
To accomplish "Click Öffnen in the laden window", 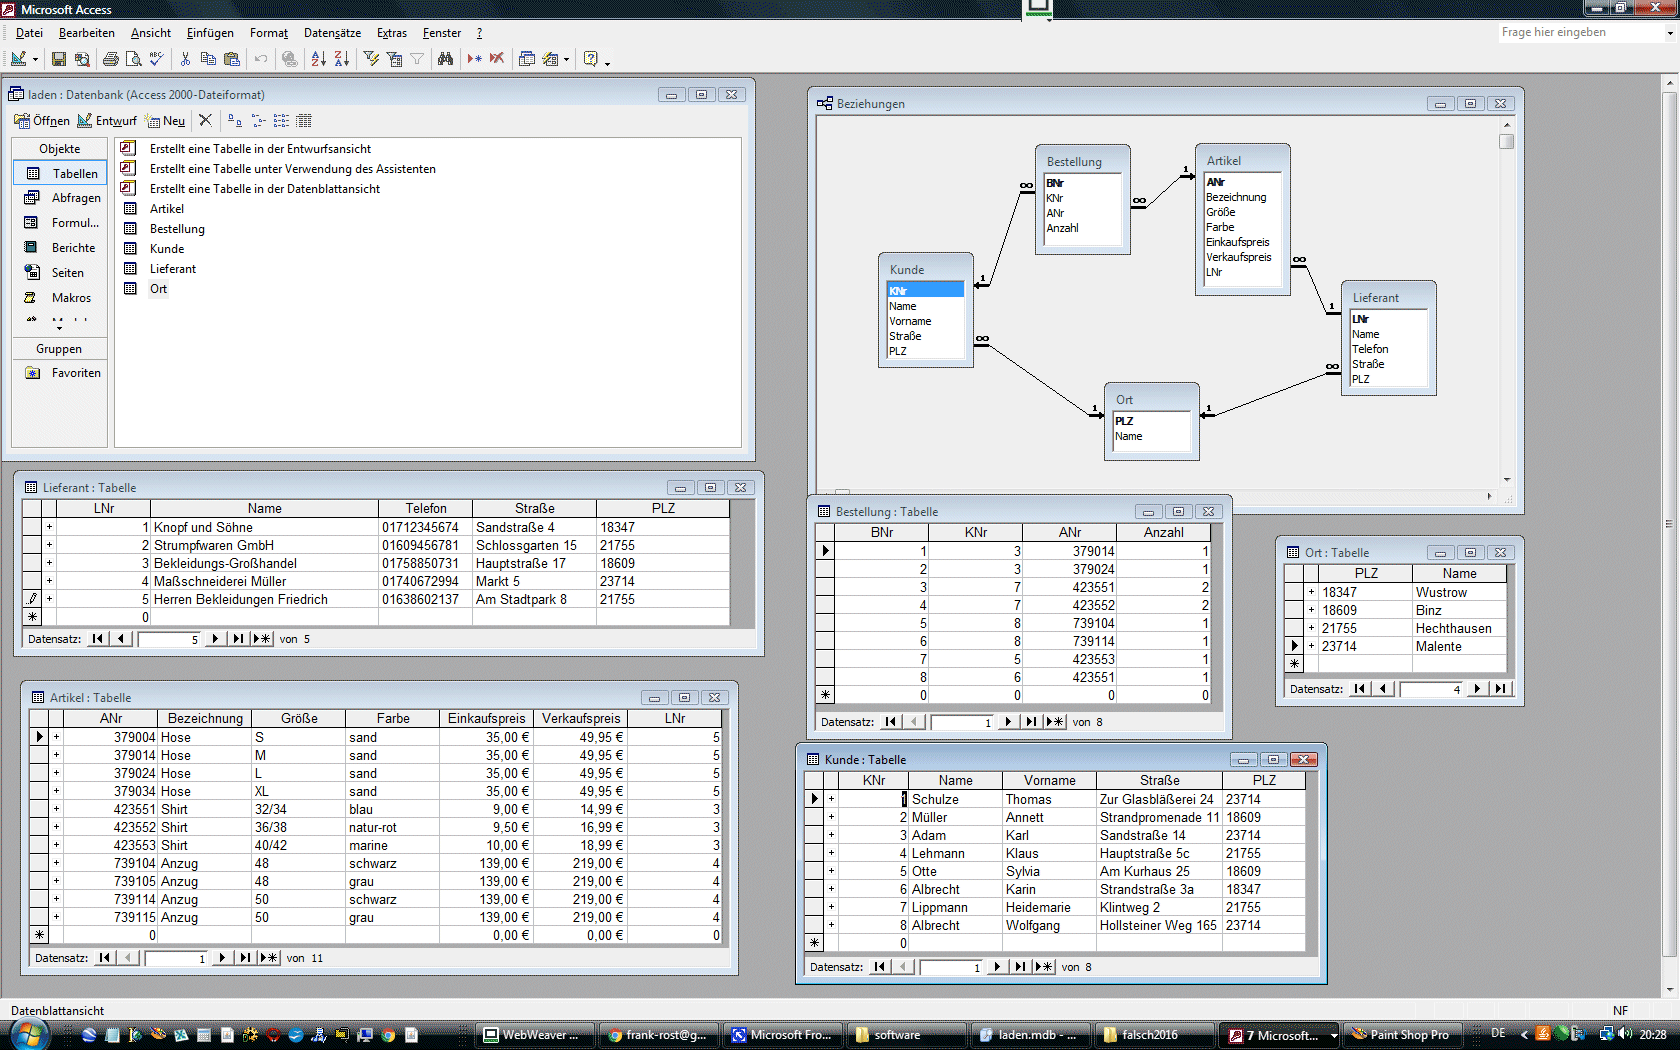I will point(42,120).
